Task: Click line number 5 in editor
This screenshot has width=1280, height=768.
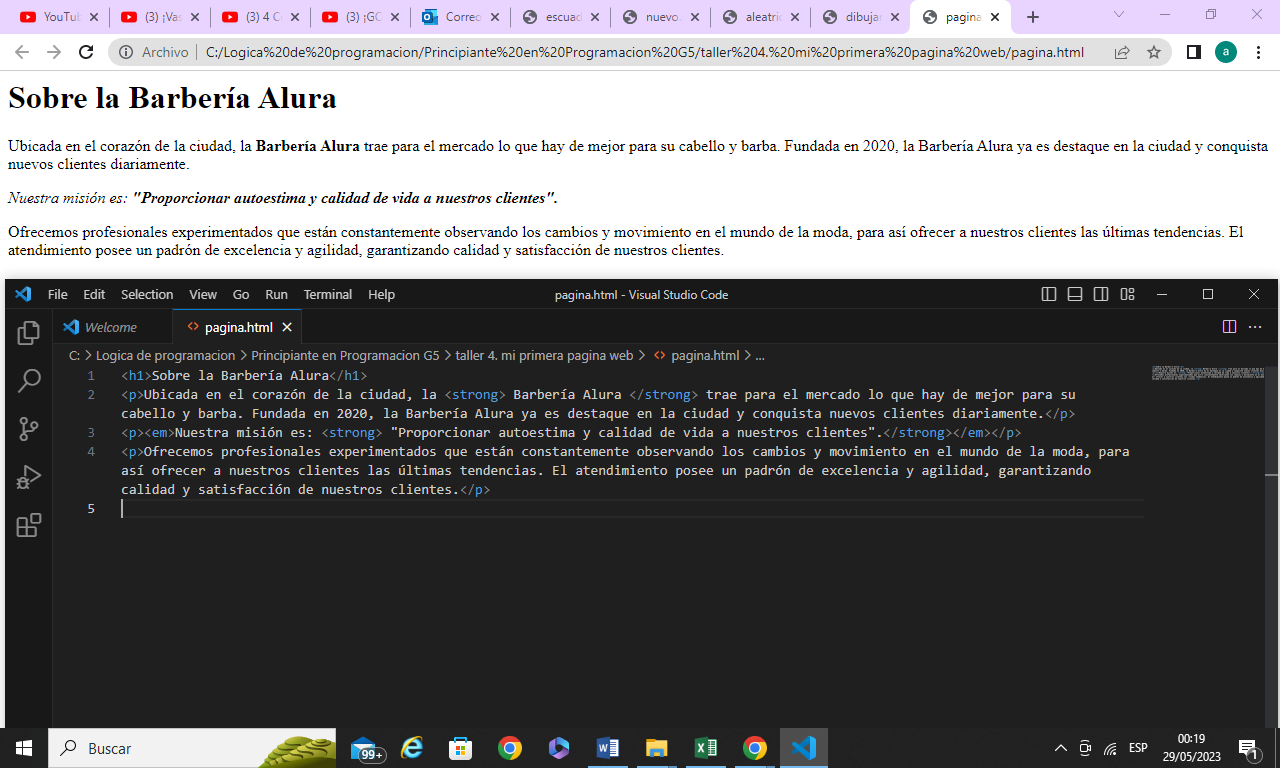Action: click(90, 508)
